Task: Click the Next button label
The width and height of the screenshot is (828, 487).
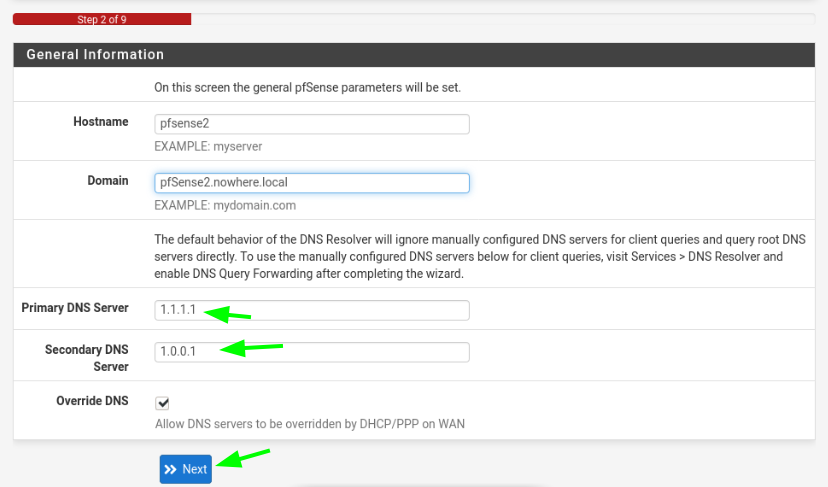Action: click(194, 469)
